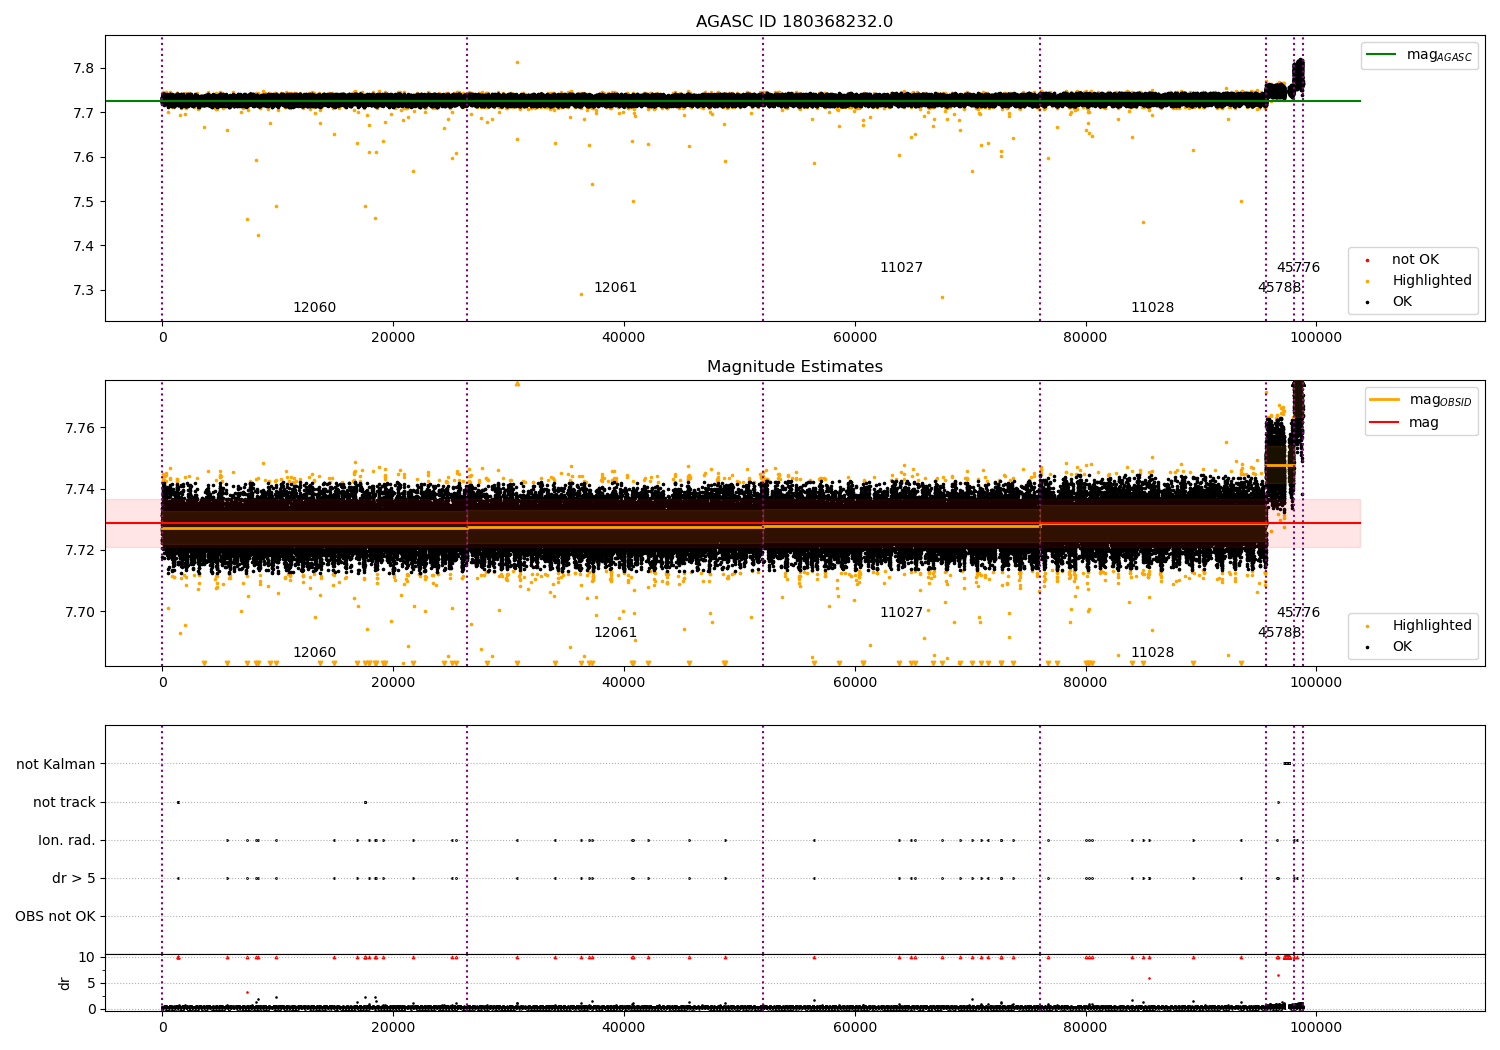Click the red-line "mag" legend entry

(x=1405, y=422)
